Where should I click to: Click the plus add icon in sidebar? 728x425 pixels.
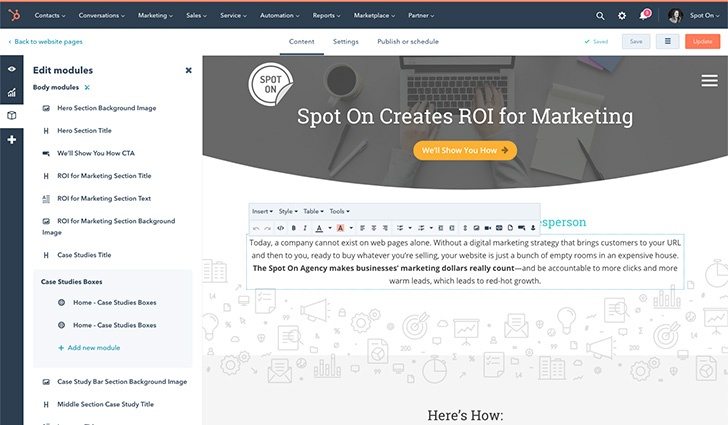click(x=12, y=140)
